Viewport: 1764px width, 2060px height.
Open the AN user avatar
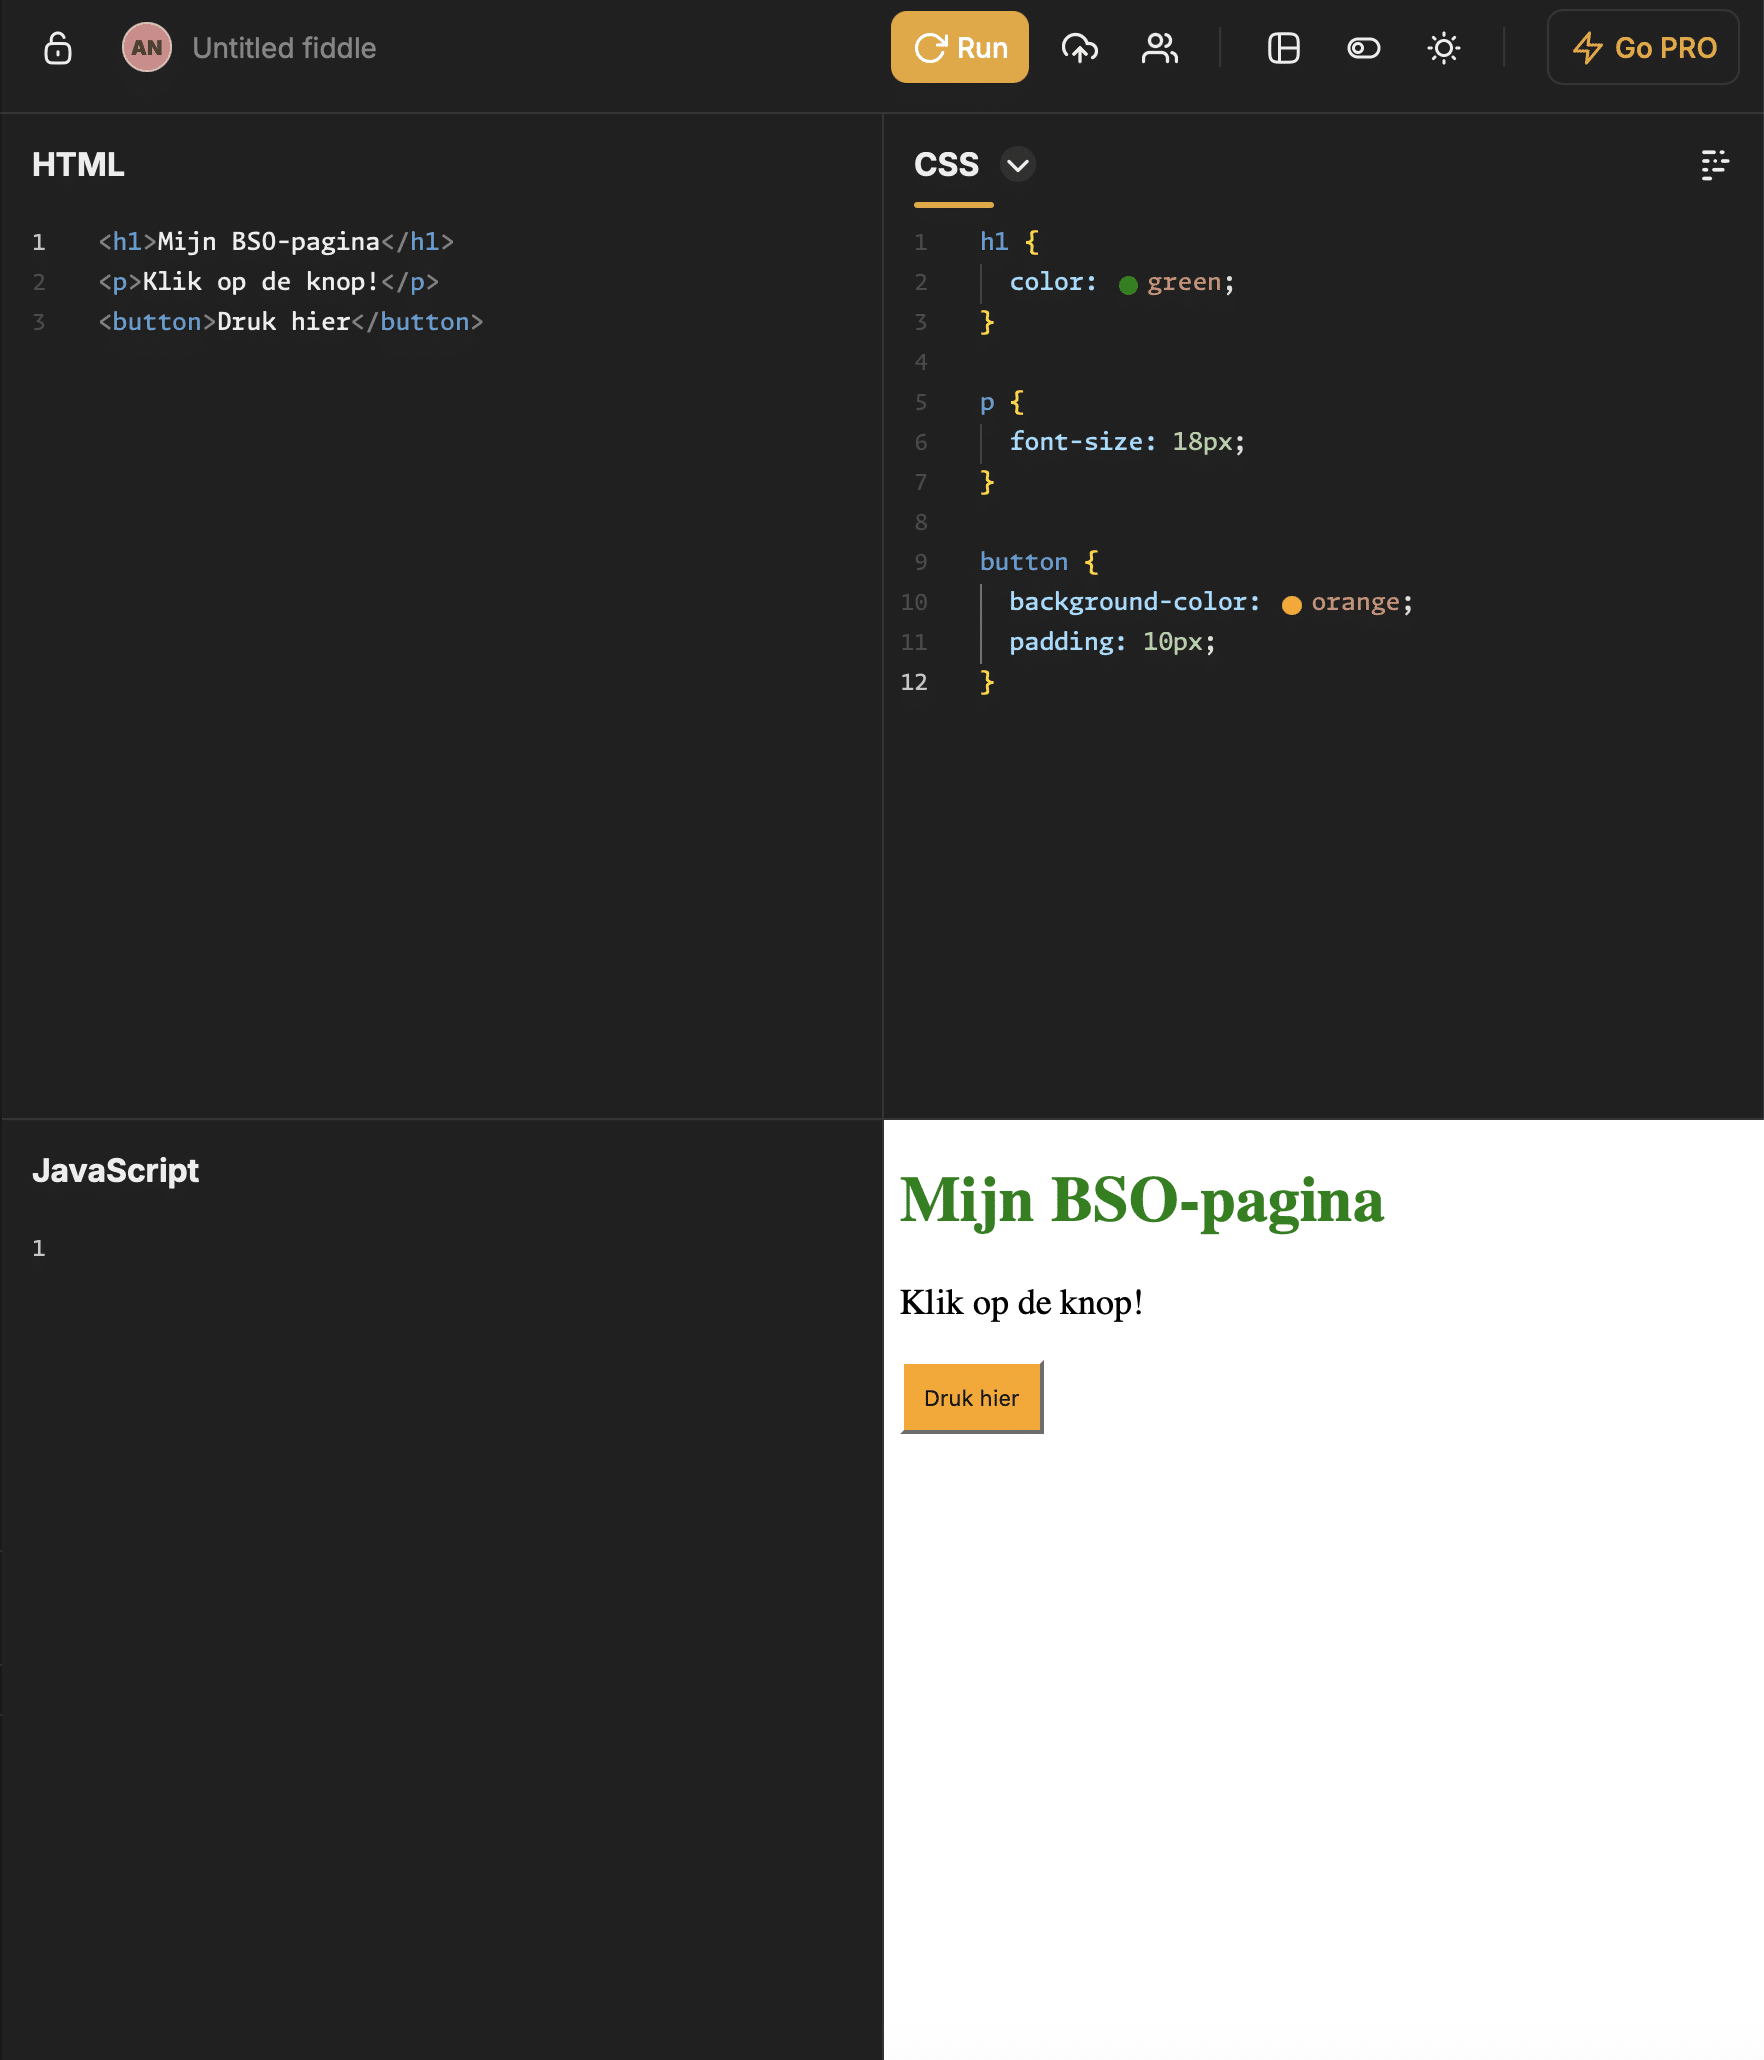click(x=146, y=48)
